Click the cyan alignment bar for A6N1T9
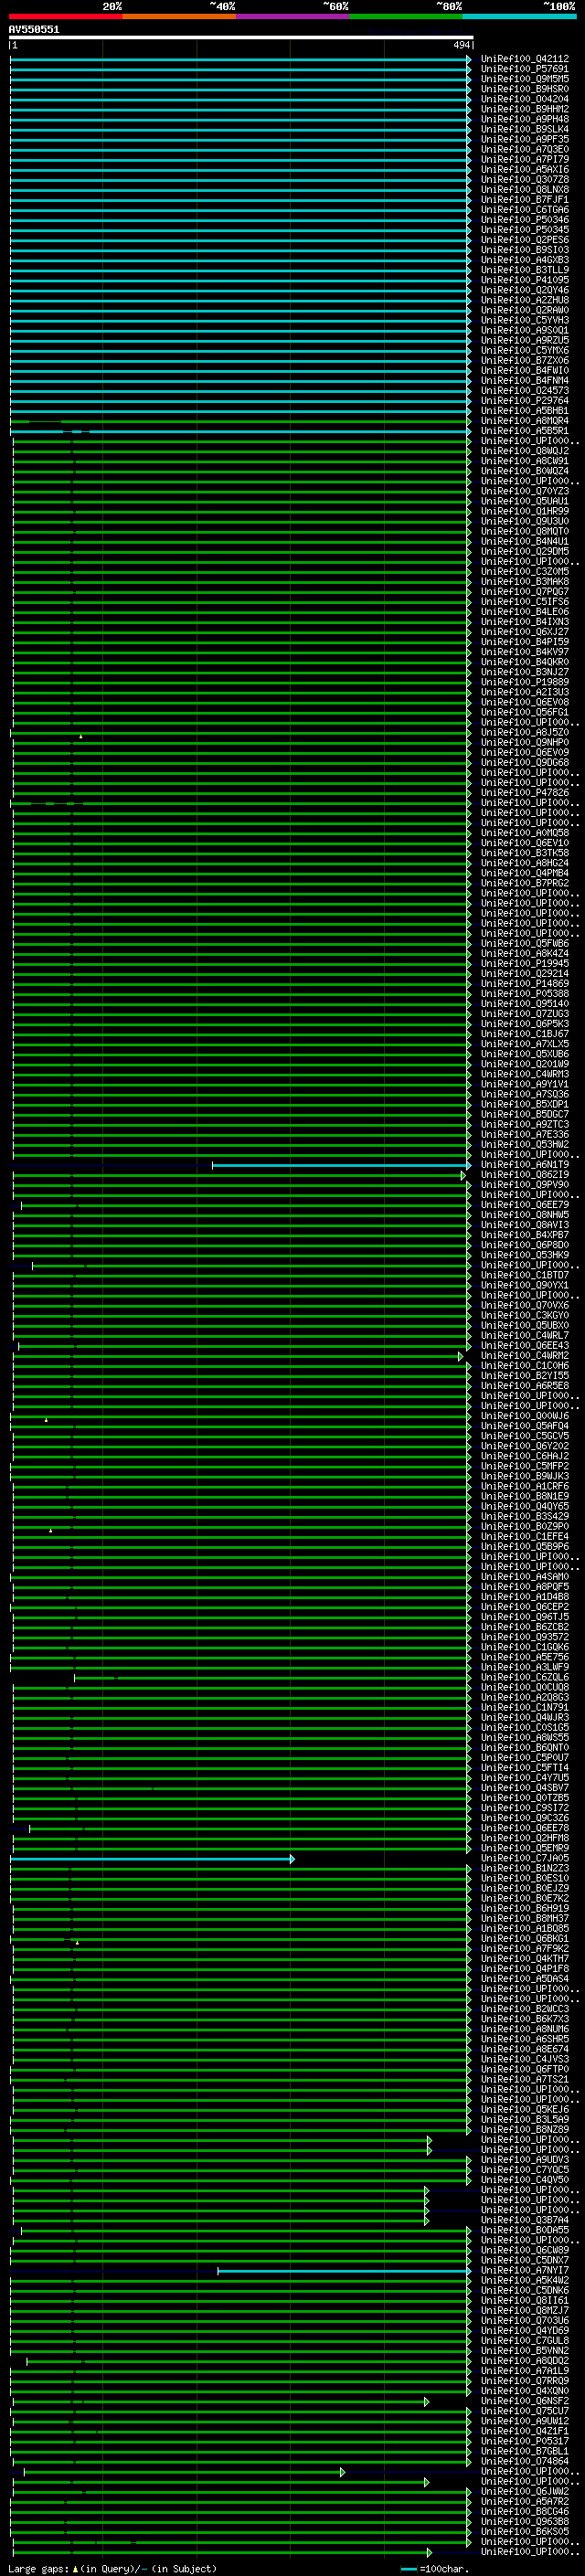This screenshot has height=2576, width=585. click(341, 1165)
